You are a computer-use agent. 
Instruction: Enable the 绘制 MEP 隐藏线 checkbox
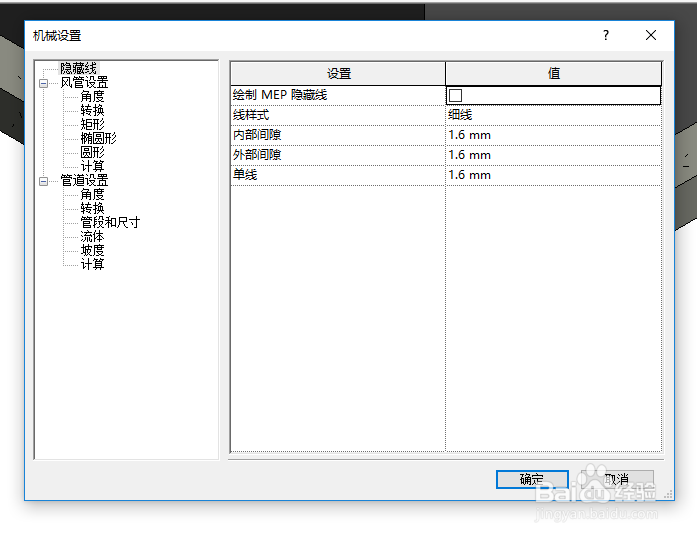click(x=455, y=95)
